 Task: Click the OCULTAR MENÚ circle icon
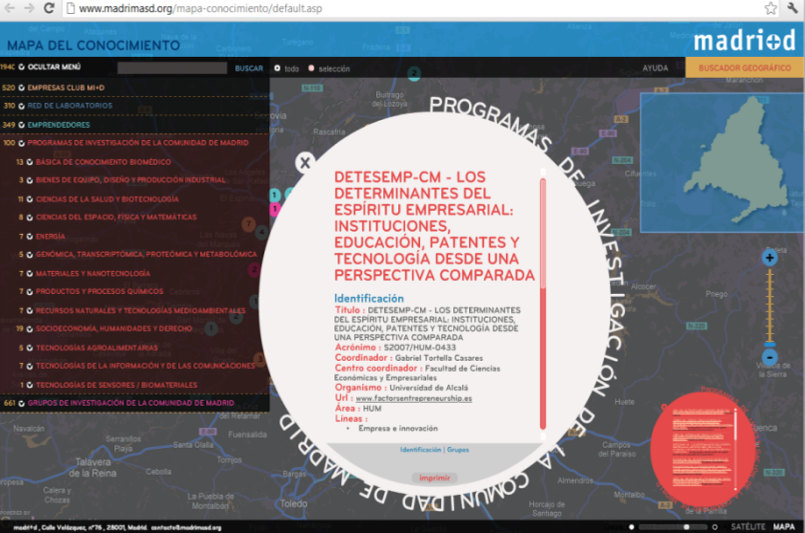click(x=22, y=67)
